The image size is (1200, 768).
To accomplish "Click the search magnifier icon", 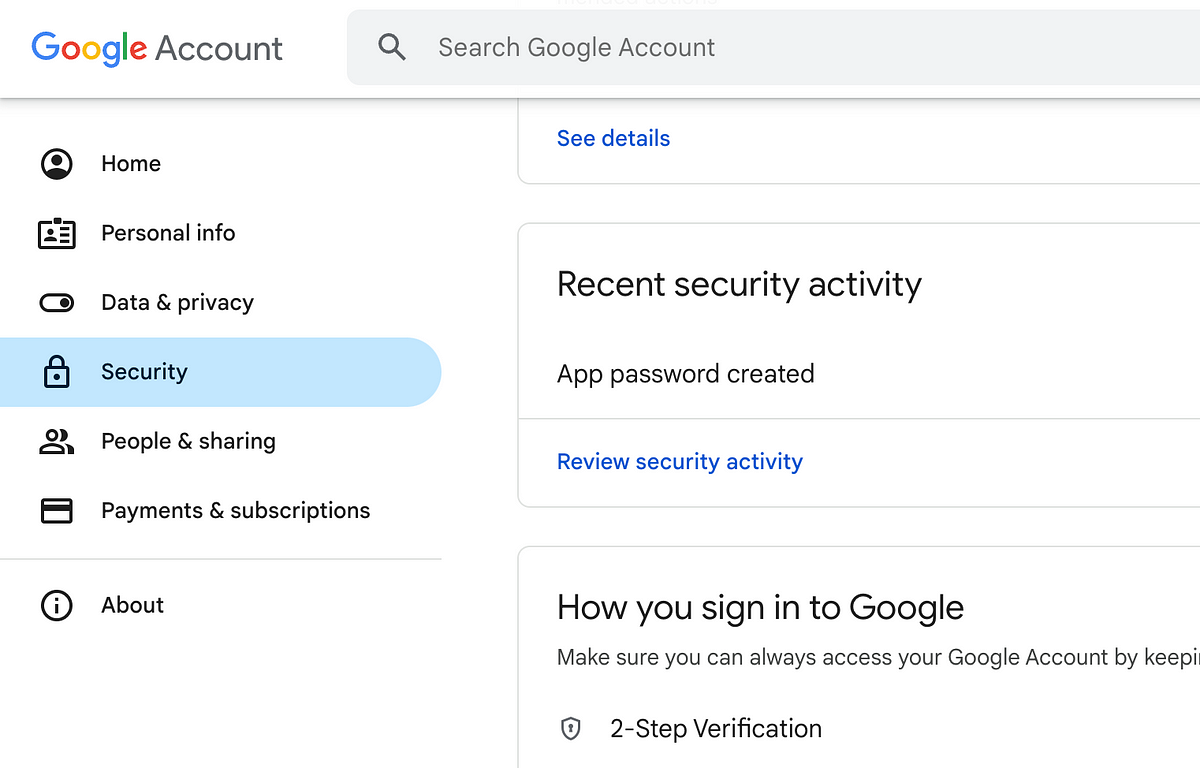I will pos(392,47).
